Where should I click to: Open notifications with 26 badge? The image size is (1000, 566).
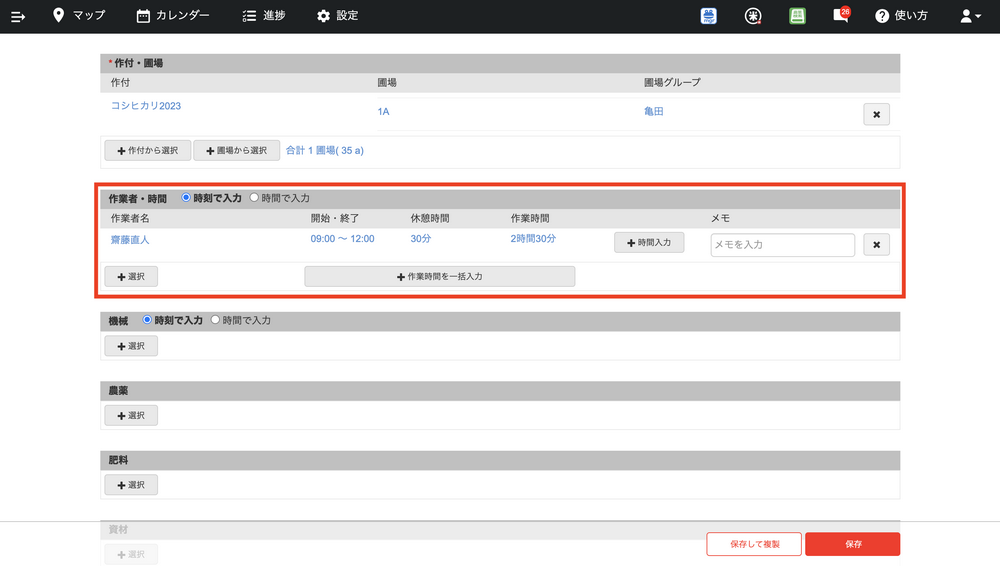pos(841,16)
